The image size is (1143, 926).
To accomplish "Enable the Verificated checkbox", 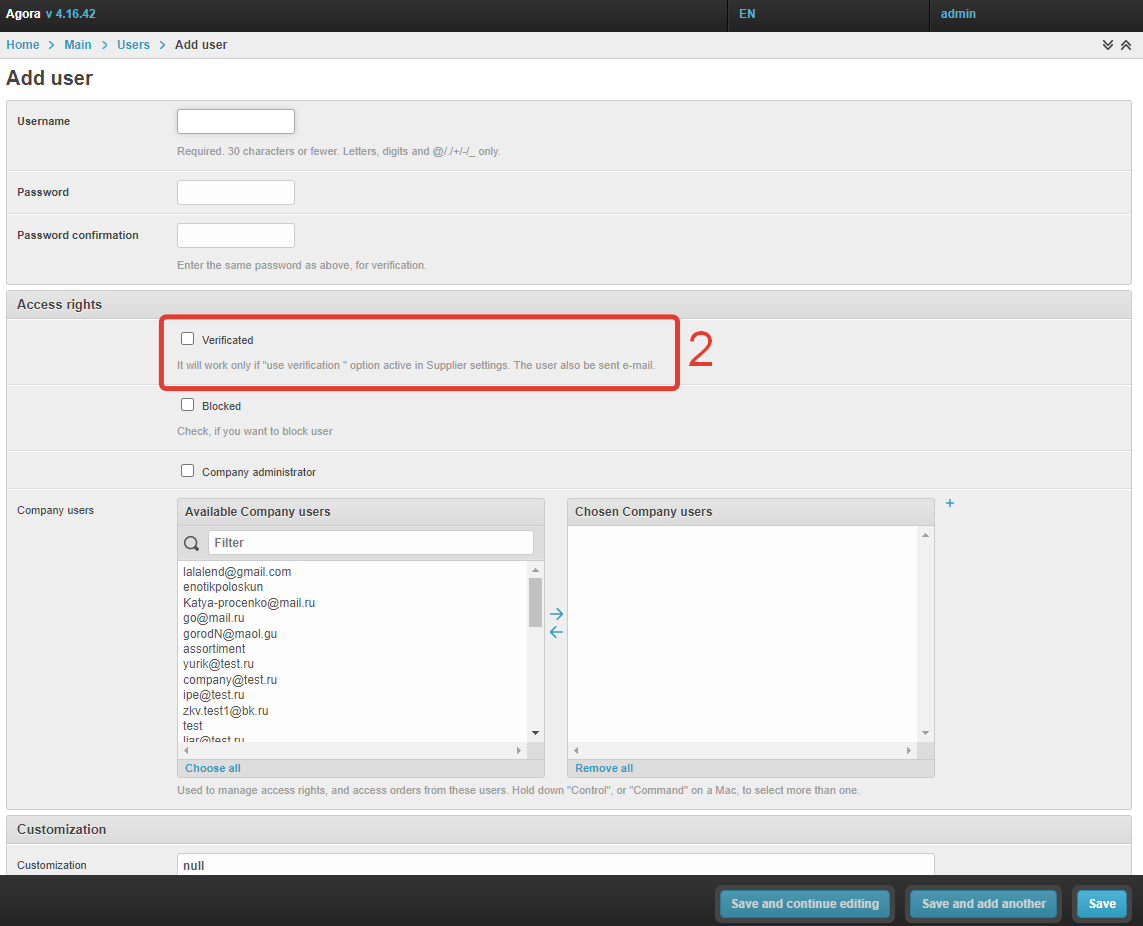I will point(187,339).
